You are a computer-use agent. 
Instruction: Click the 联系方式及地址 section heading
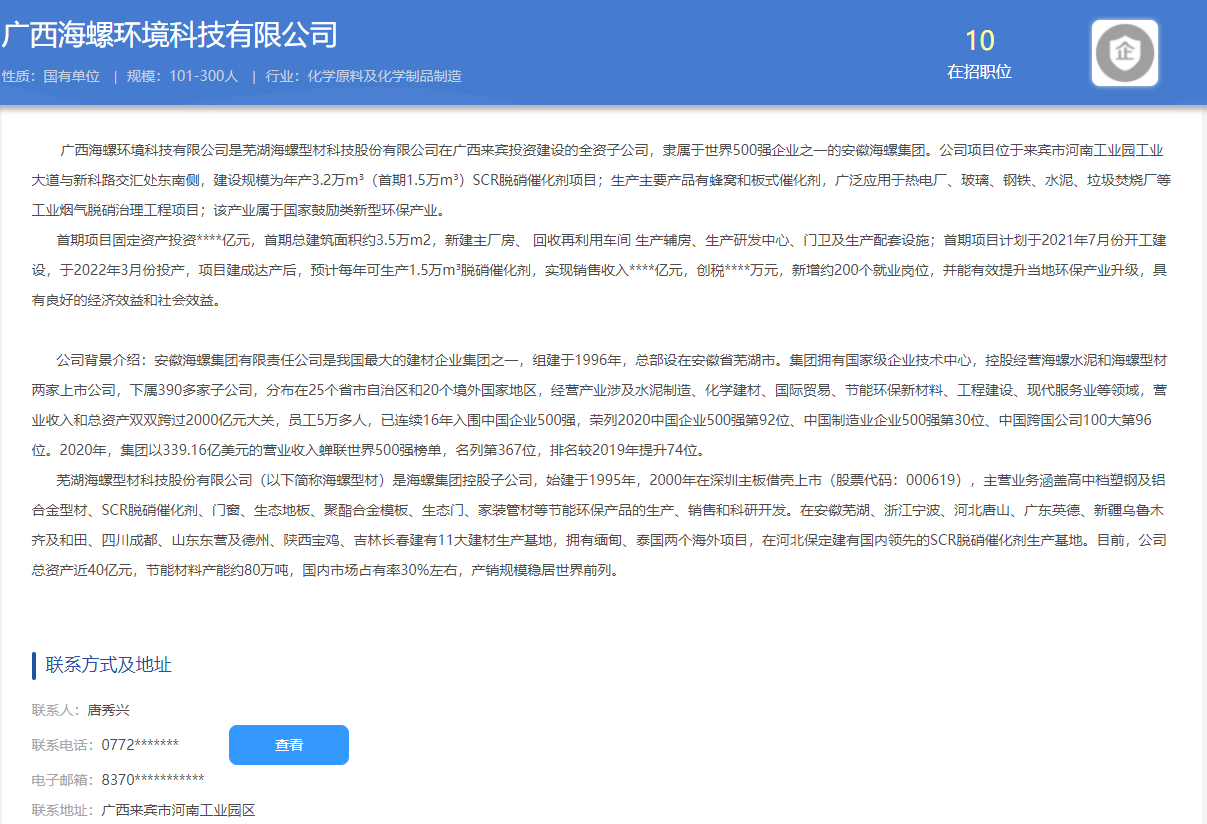click(x=109, y=665)
